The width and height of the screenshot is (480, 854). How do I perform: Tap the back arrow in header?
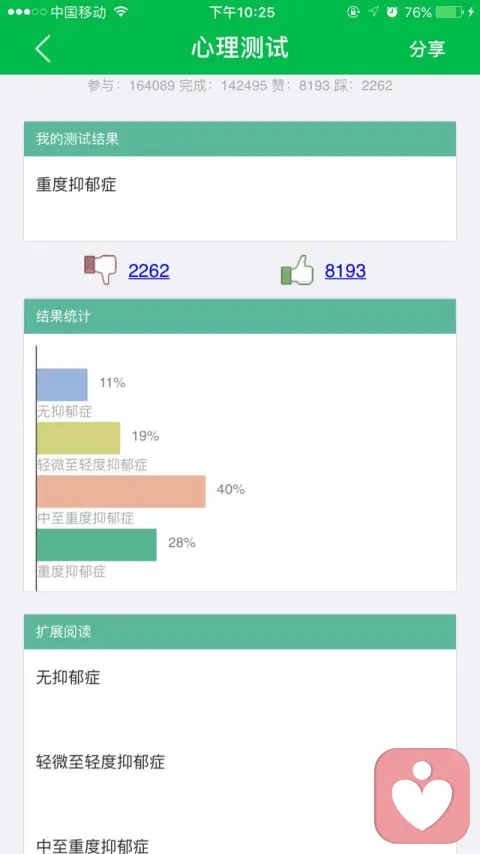(43, 48)
